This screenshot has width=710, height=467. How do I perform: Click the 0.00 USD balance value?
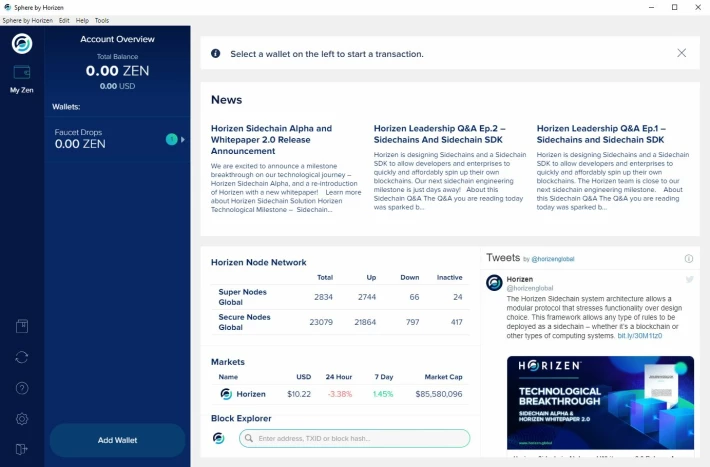tap(117, 86)
